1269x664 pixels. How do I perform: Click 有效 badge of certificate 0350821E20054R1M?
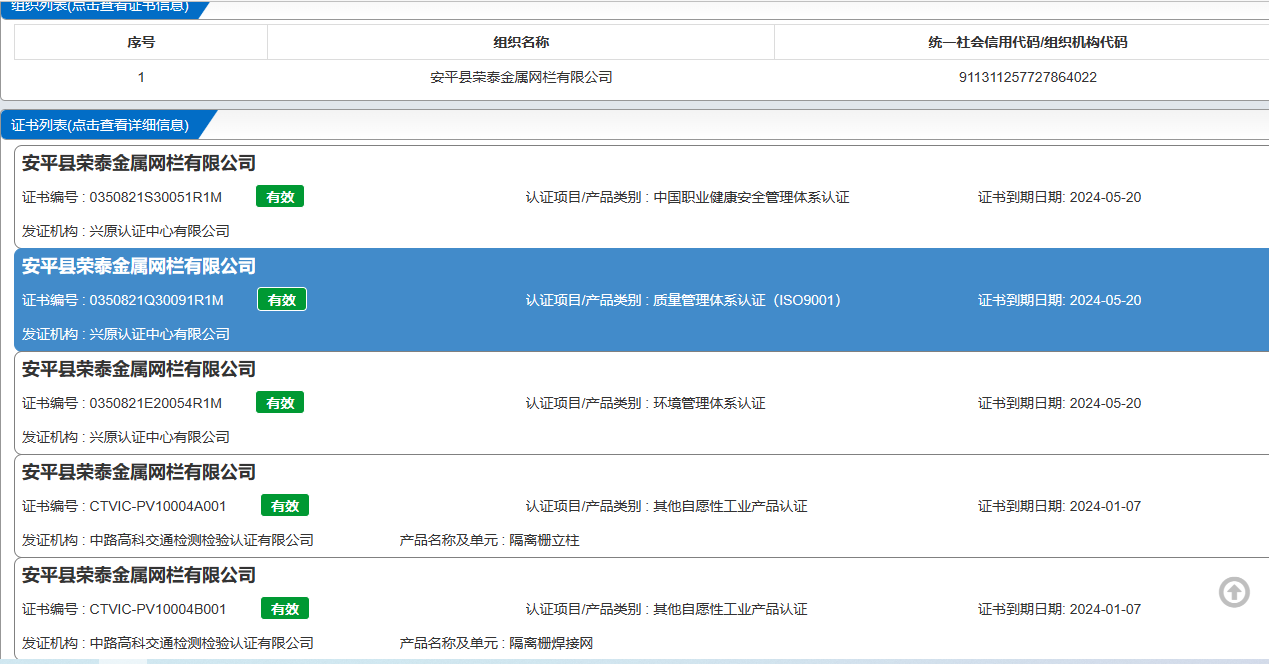(280, 403)
